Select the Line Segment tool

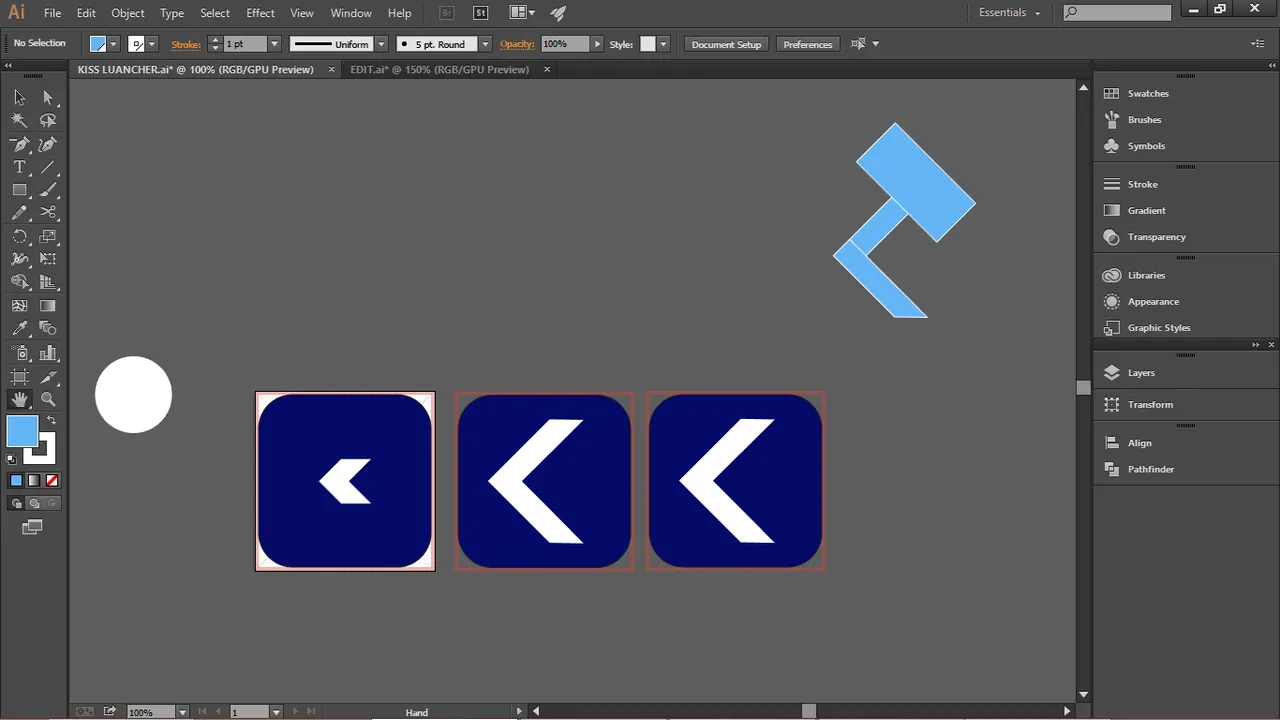[48, 167]
